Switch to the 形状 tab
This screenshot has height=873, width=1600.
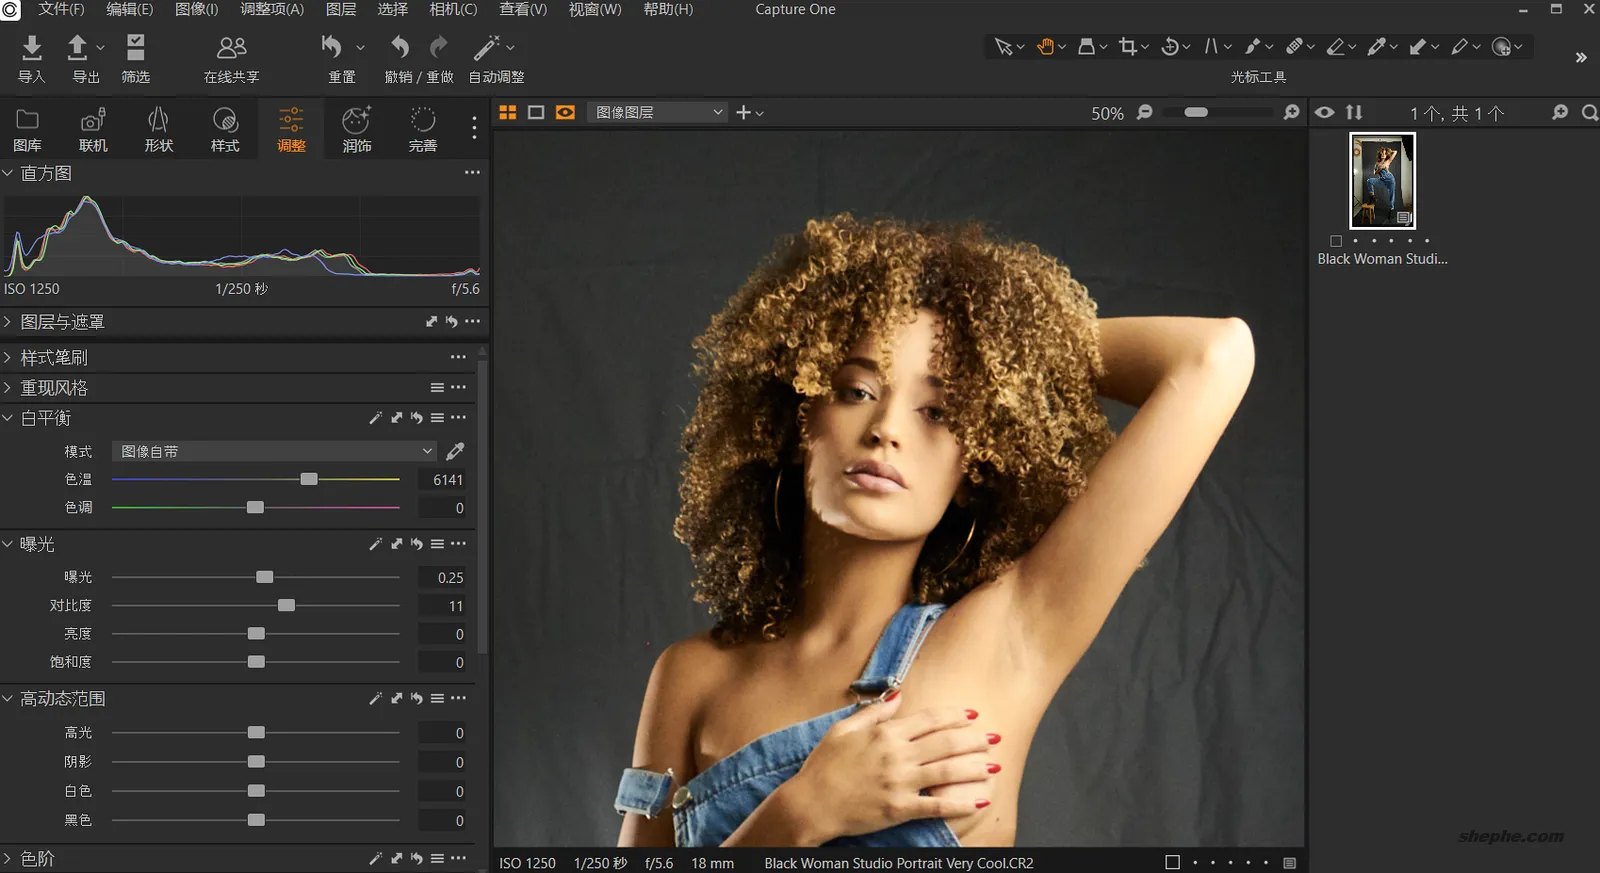pos(159,130)
